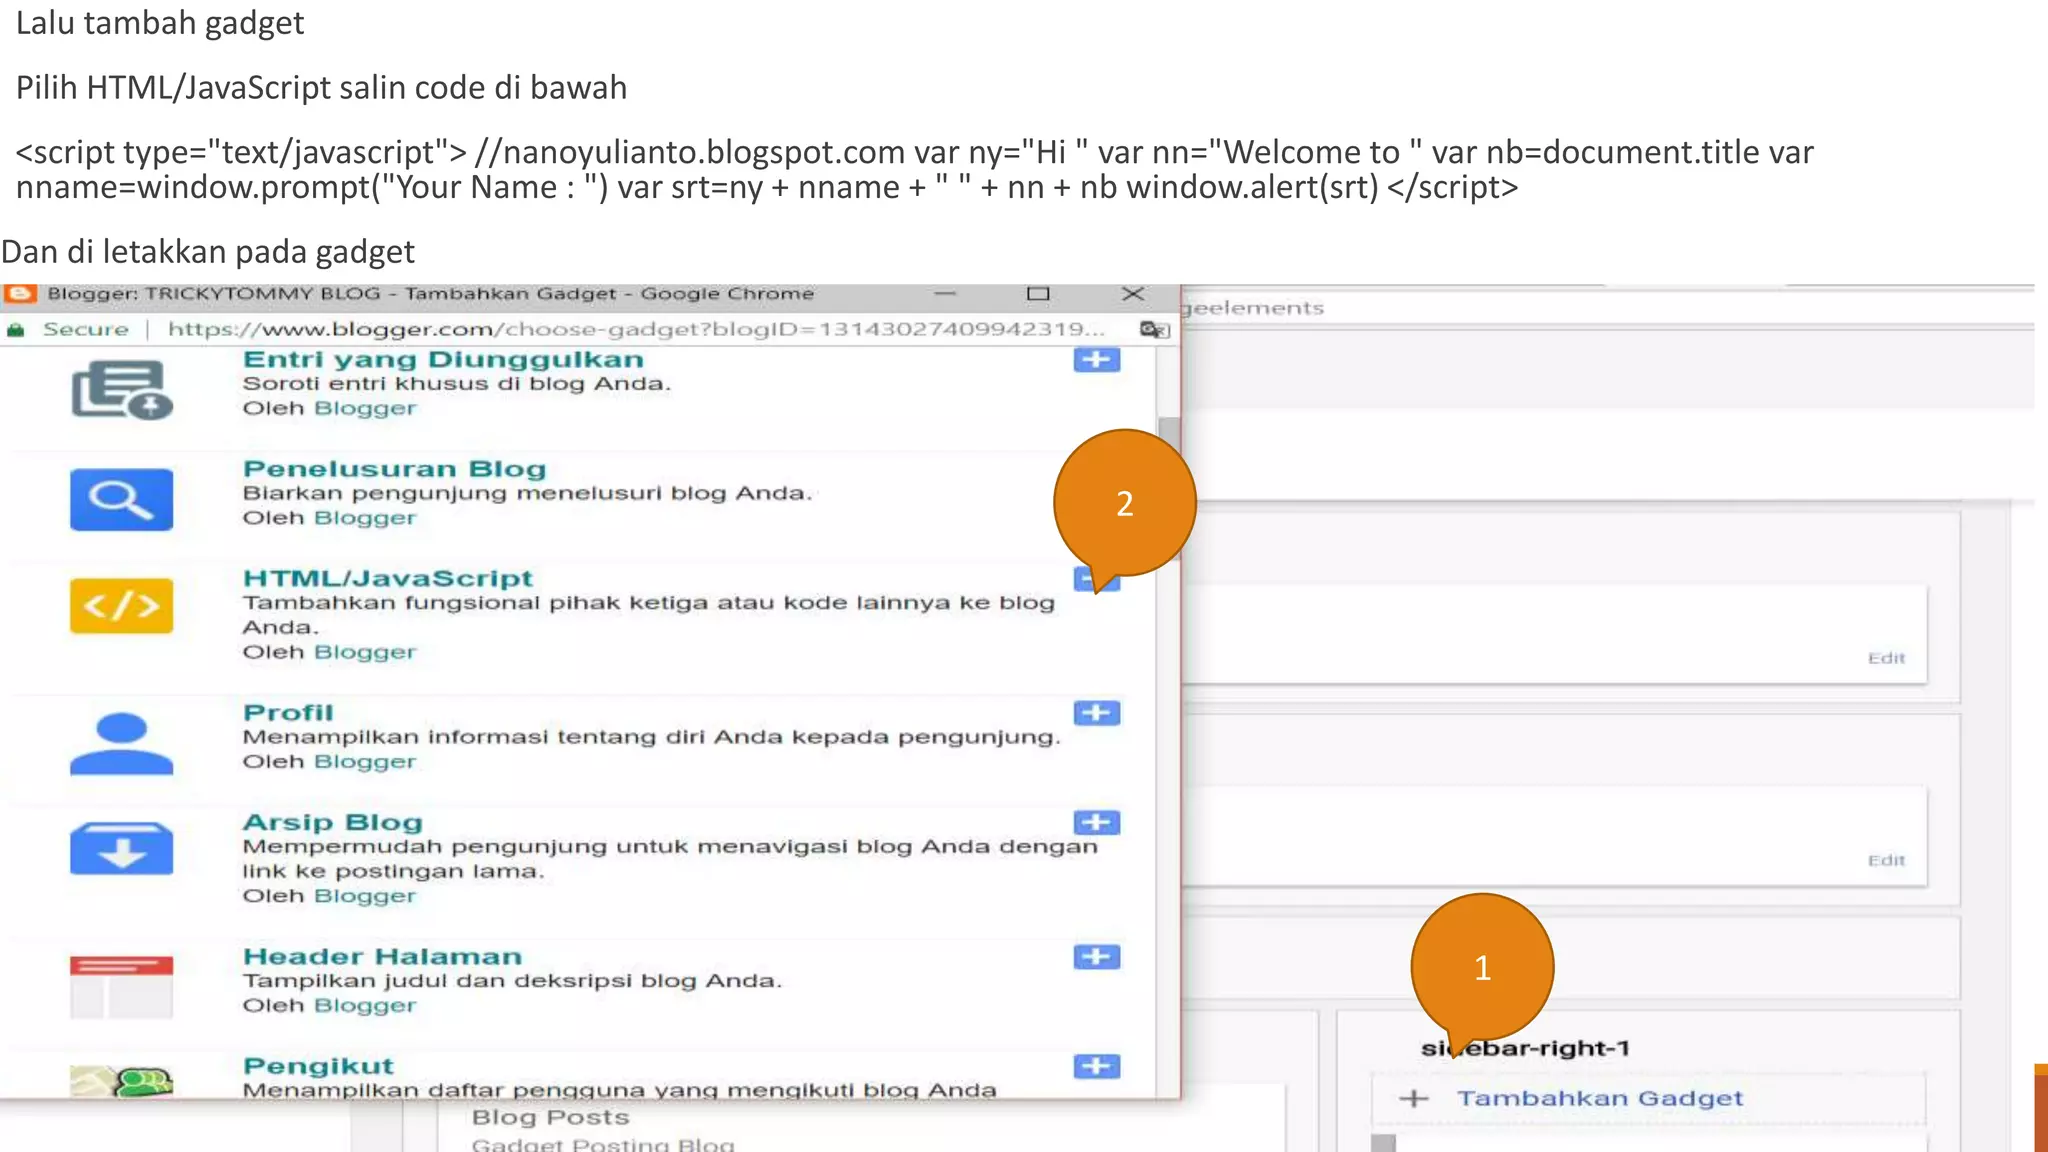Click the translate icon in address bar
The height and width of the screenshot is (1152, 2048).
[1153, 329]
